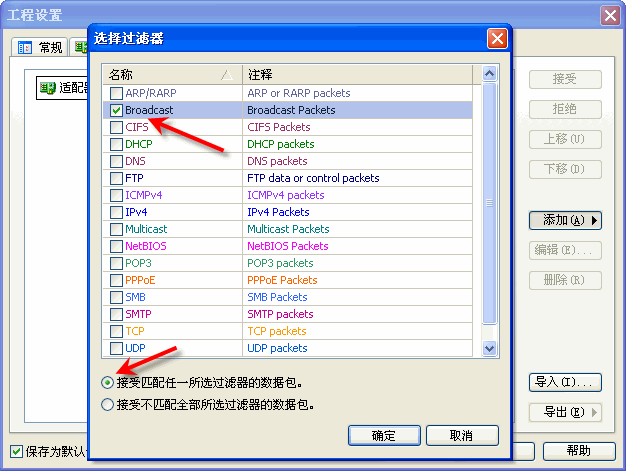Enable the FTP filter checkbox
This screenshot has width=626, height=471.
[x=116, y=178]
